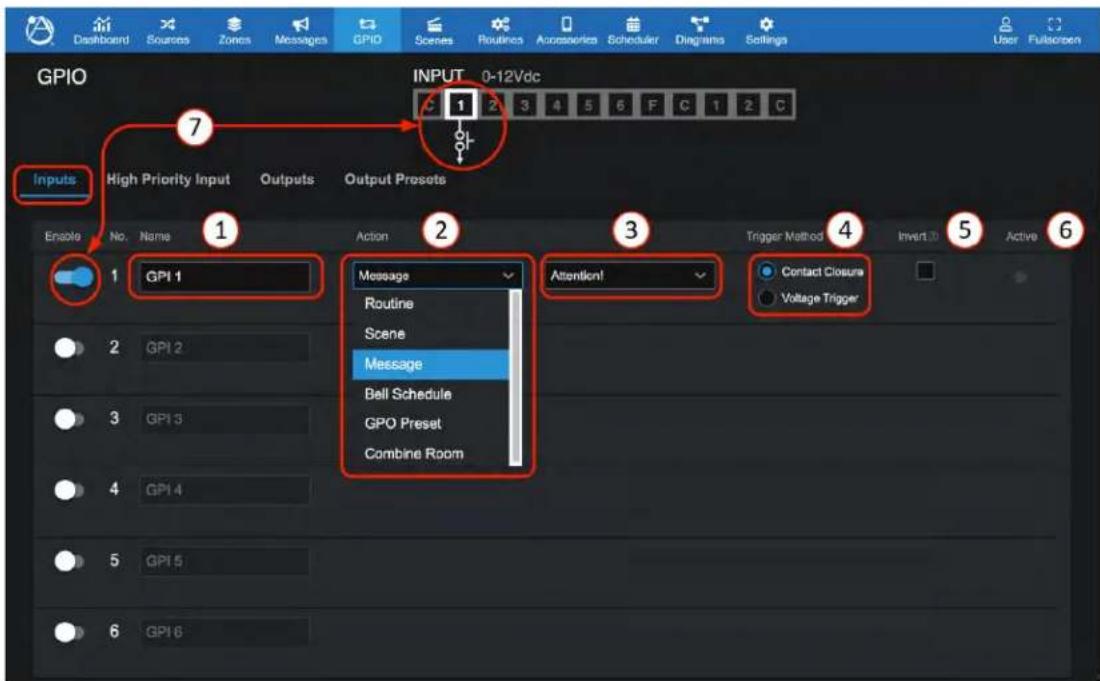Switch to the Inputs tab
The image size is (1100, 681).
[54, 180]
